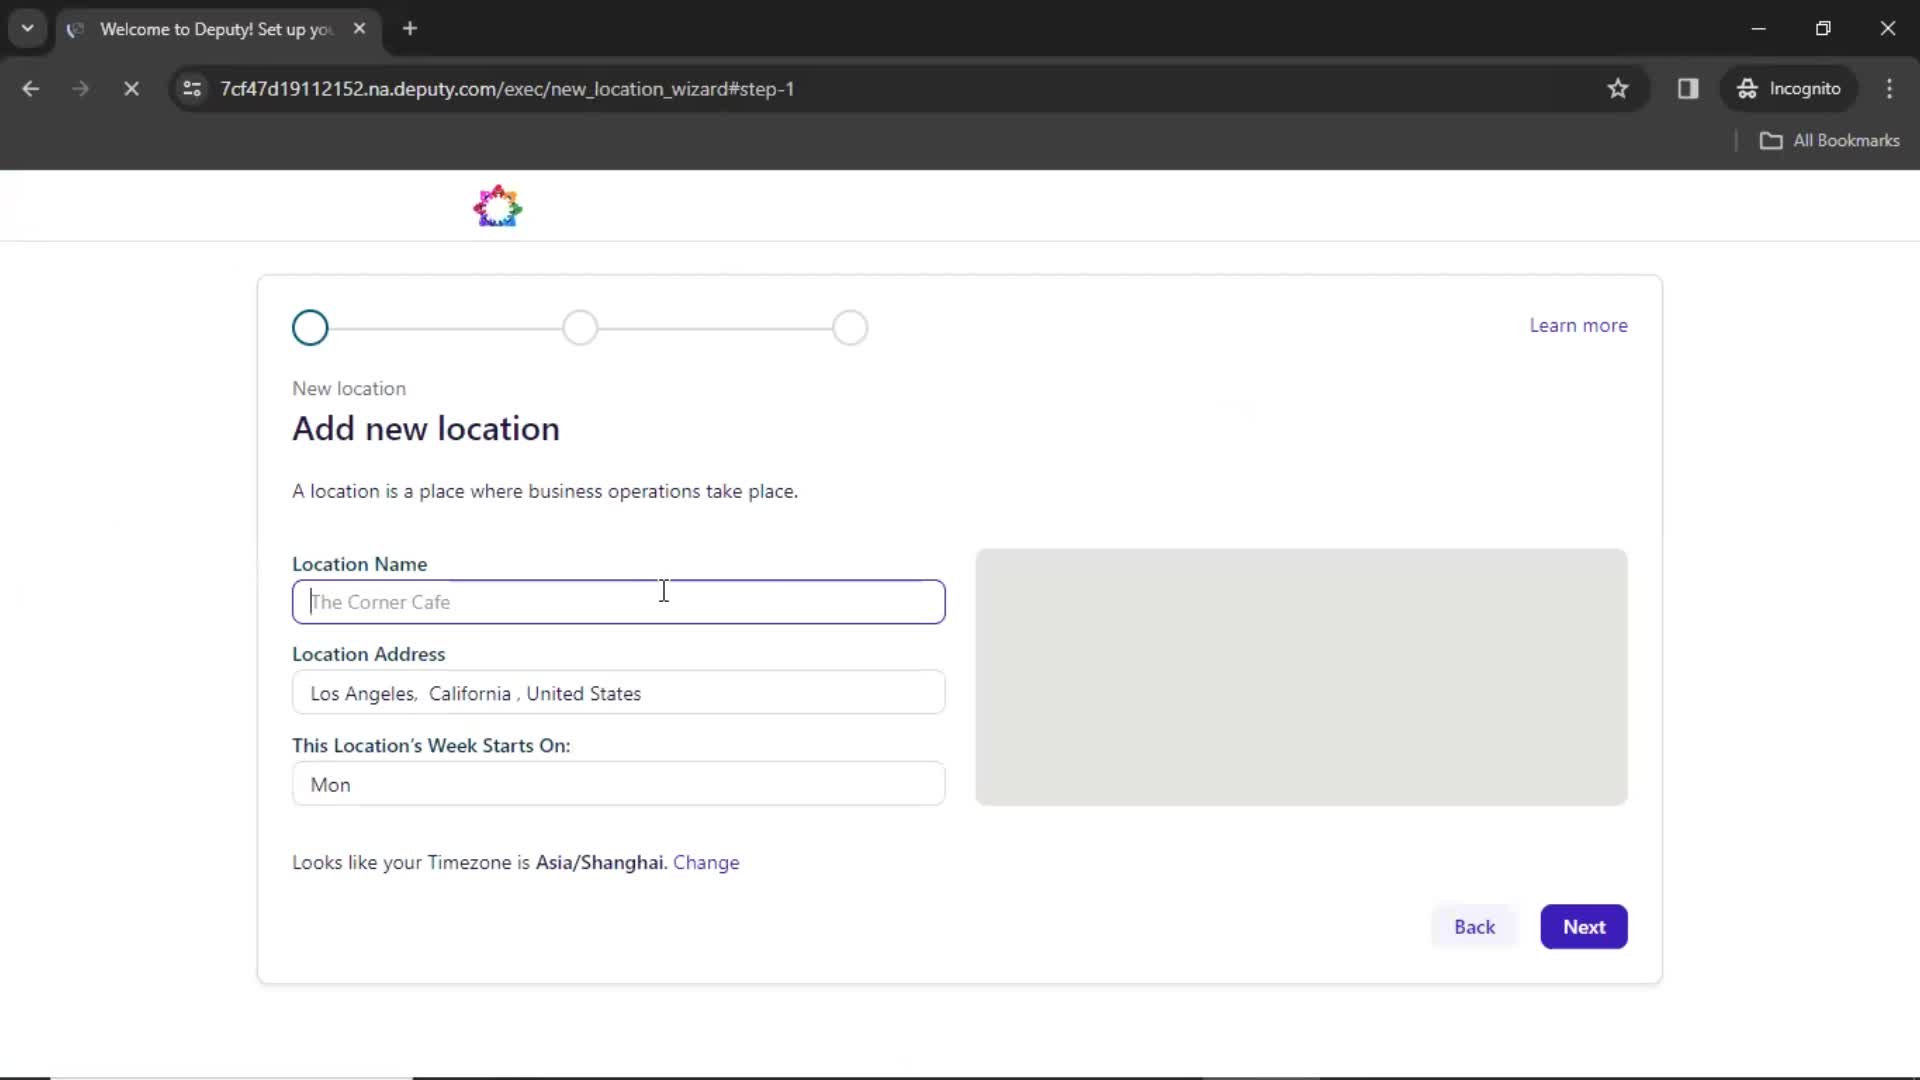Click the Incognito mode icon

pyautogui.click(x=1746, y=88)
